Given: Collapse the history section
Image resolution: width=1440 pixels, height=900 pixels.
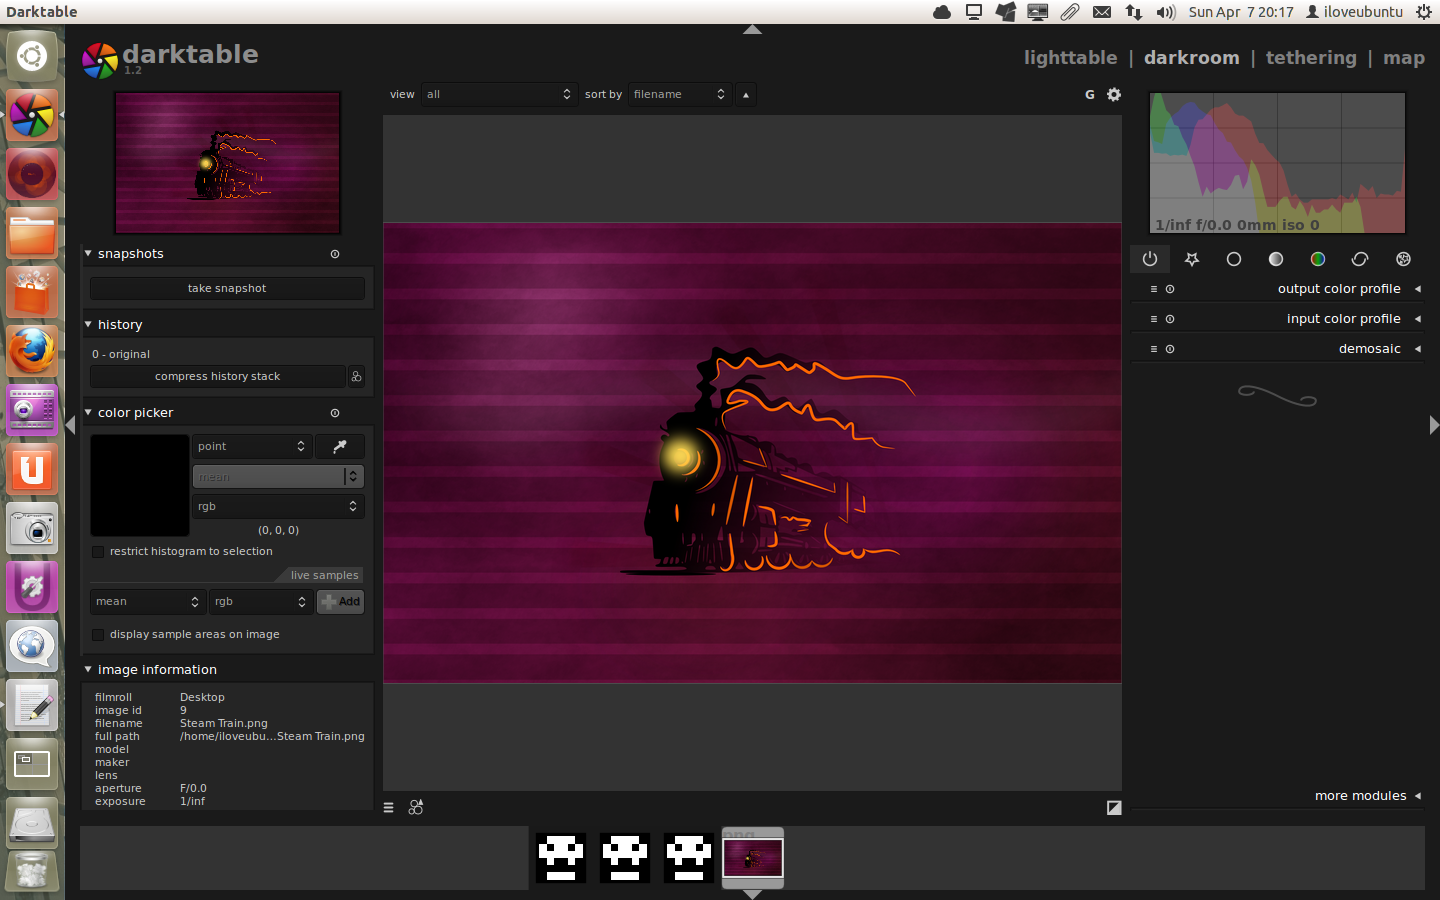Looking at the screenshot, I should (x=88, y=325).
